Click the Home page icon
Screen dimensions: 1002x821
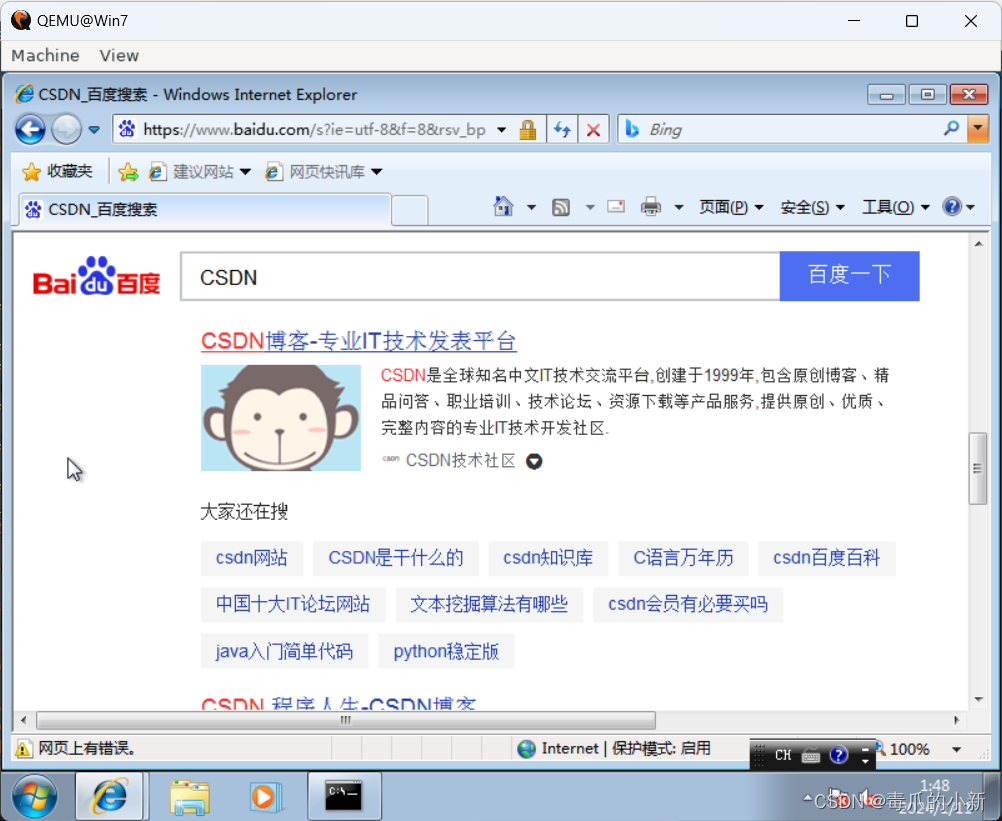click(504, 206)
